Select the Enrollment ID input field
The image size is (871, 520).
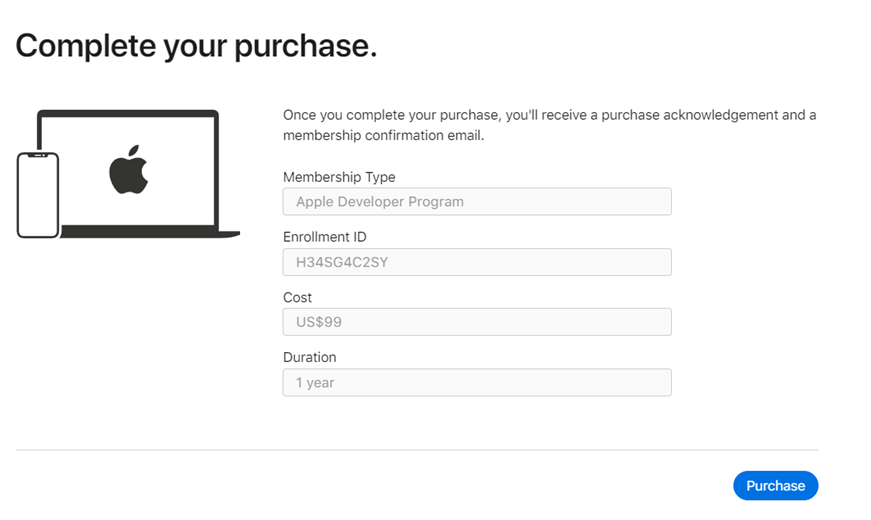[x=476, y=262]
